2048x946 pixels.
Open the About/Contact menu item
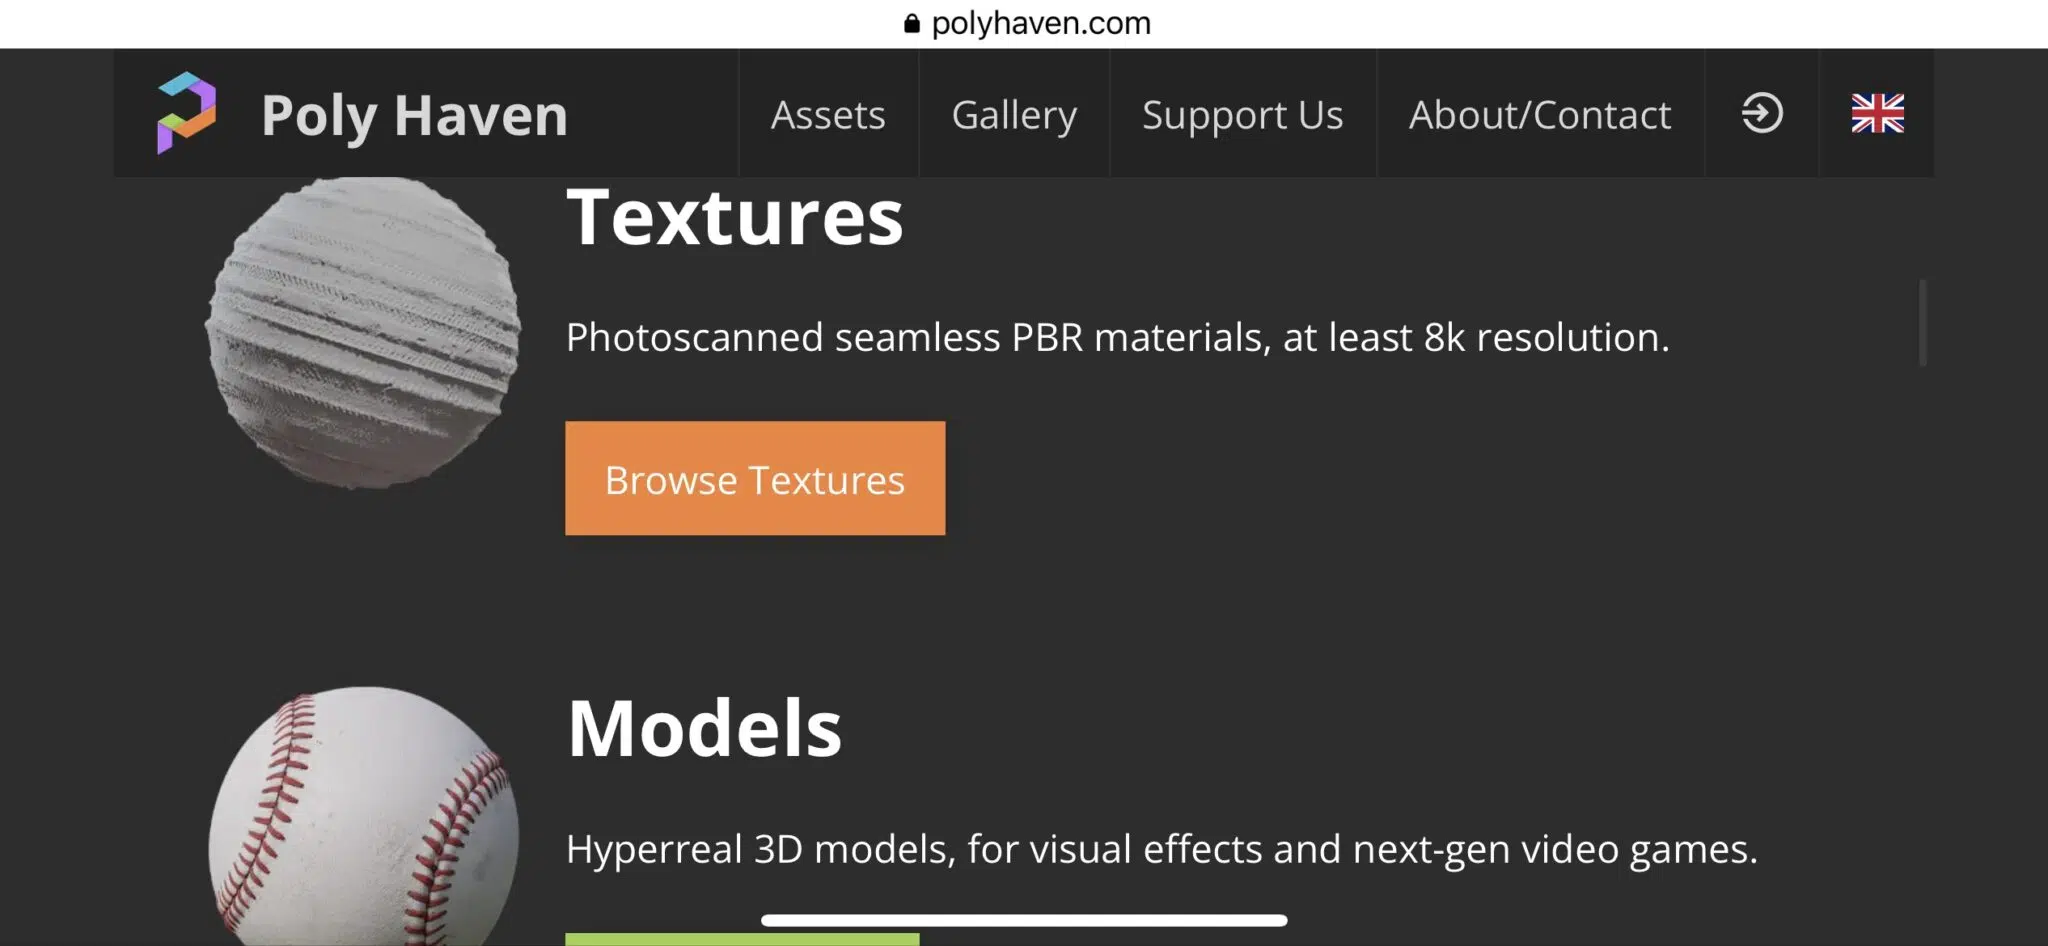coord(1539,115)
